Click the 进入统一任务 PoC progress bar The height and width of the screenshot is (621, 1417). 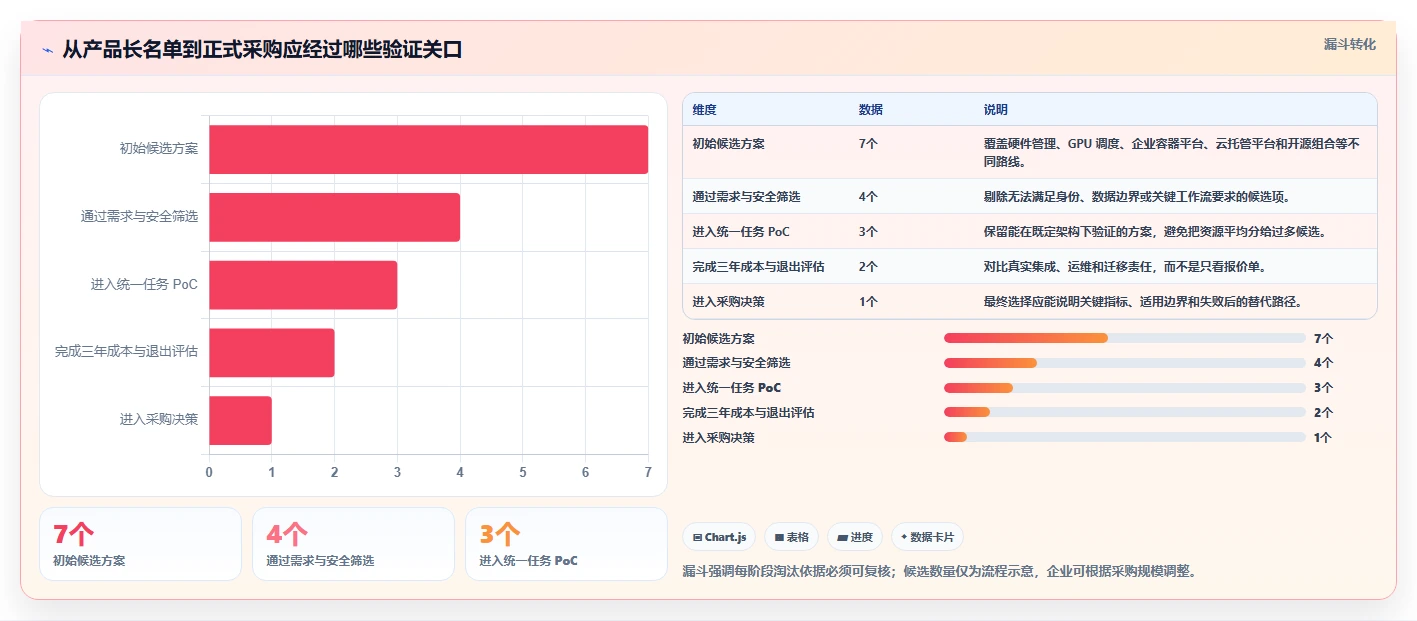(x=1125, y=387)
